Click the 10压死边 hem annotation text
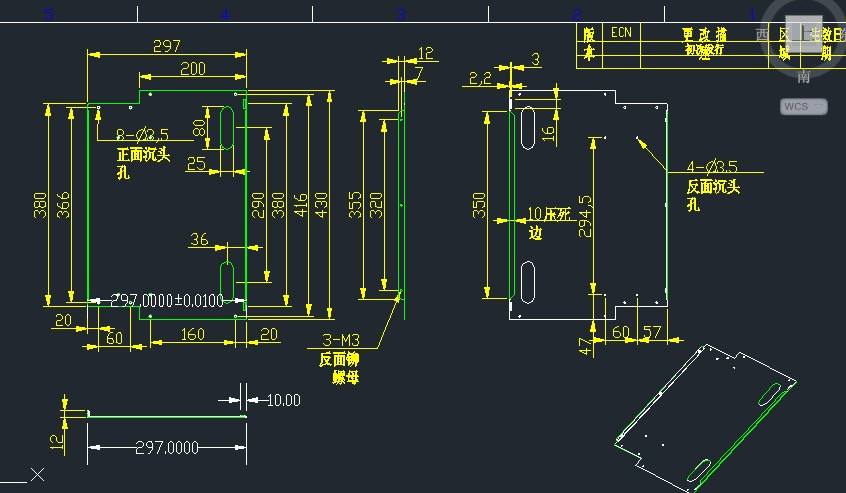The image size is (846, 493). click(x=548, y=222)
